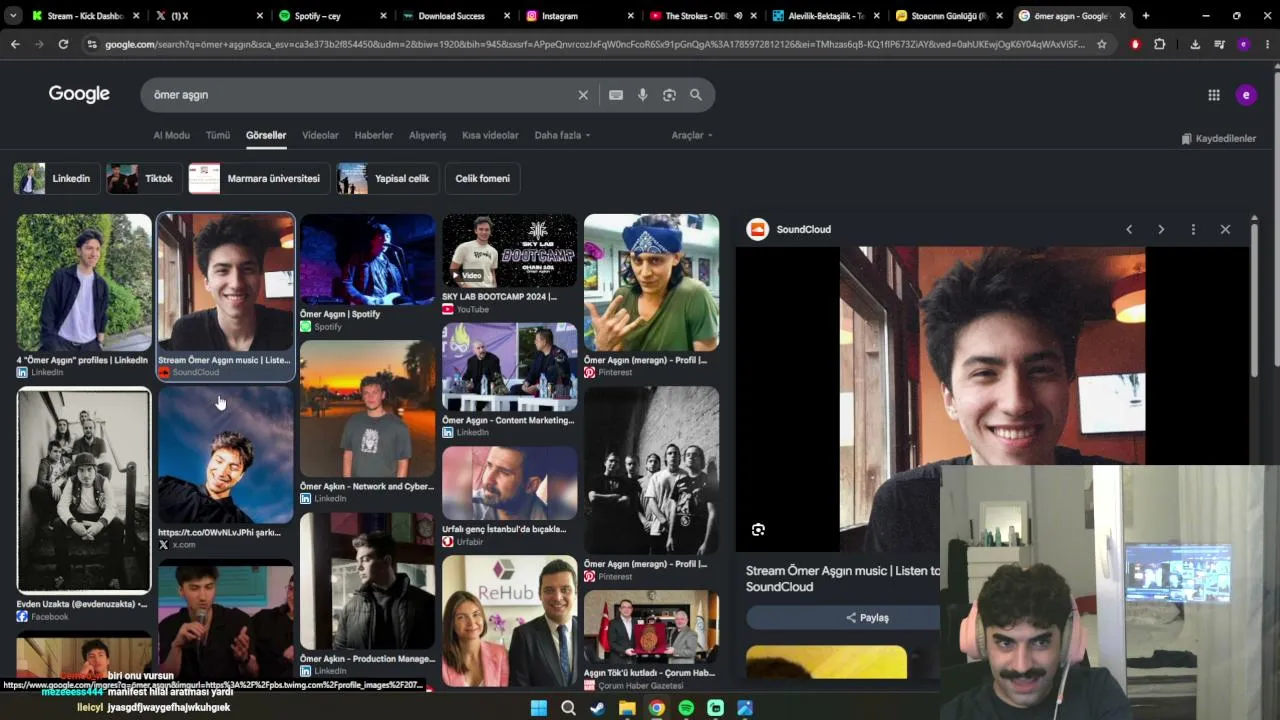The image size is (1280, 720).
Task: Open the Ömer Aşgın Content Marketing result
Action: click(x=510, y=367)
